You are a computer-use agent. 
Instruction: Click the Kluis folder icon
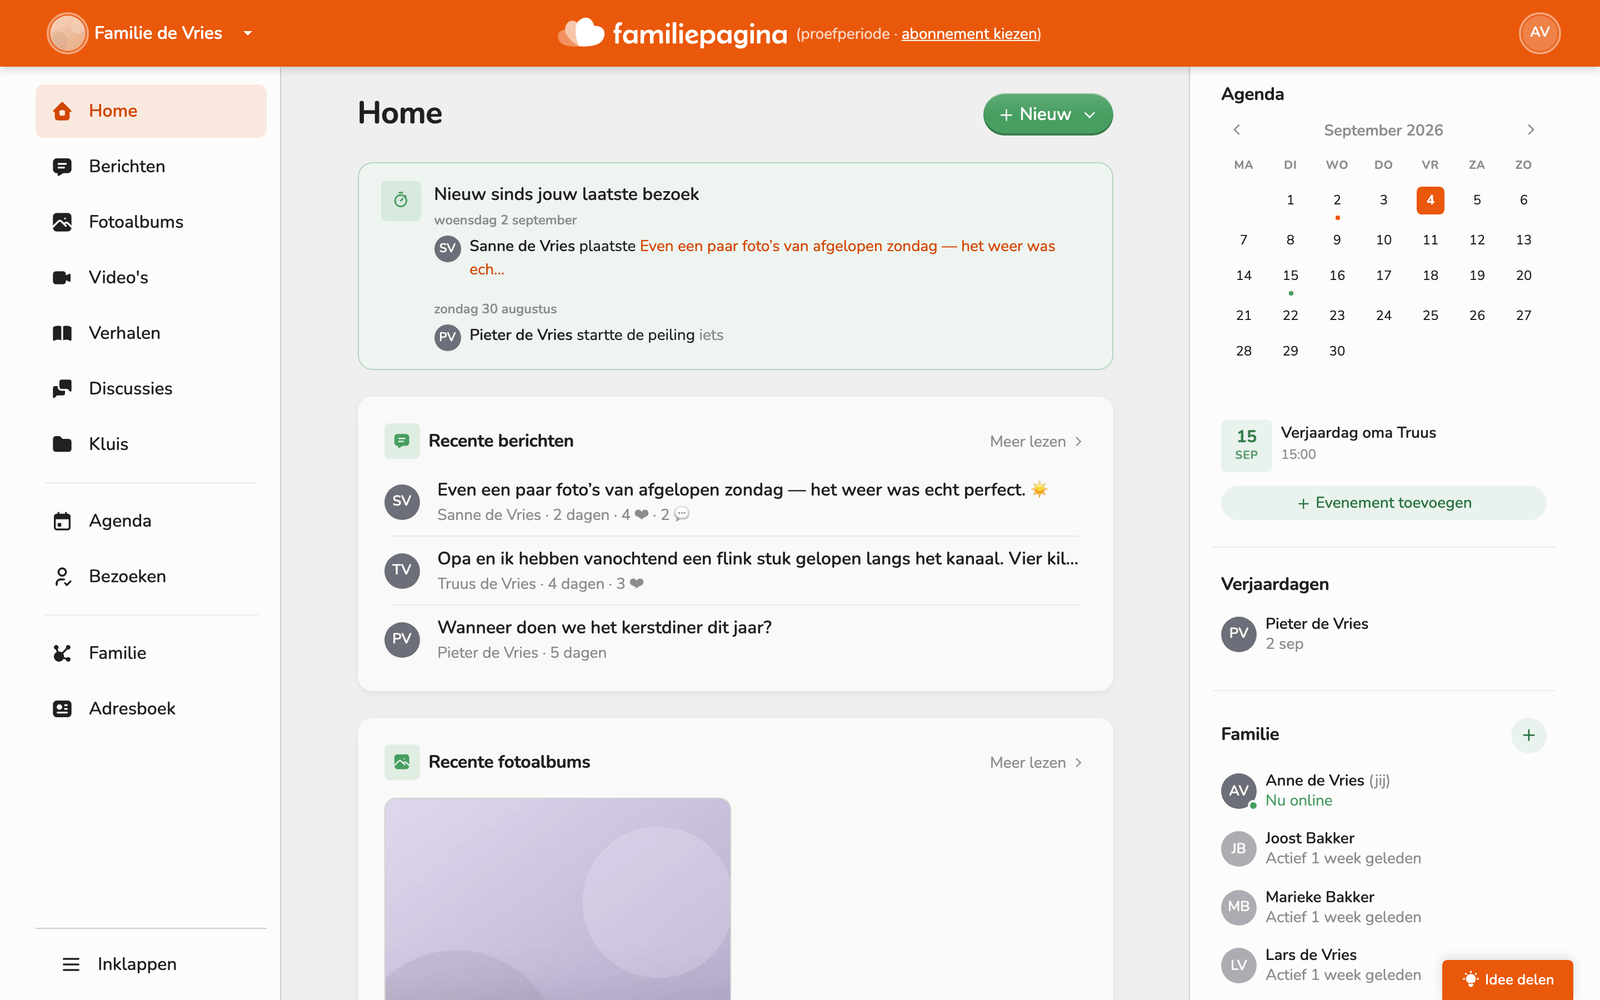(62, 444)
